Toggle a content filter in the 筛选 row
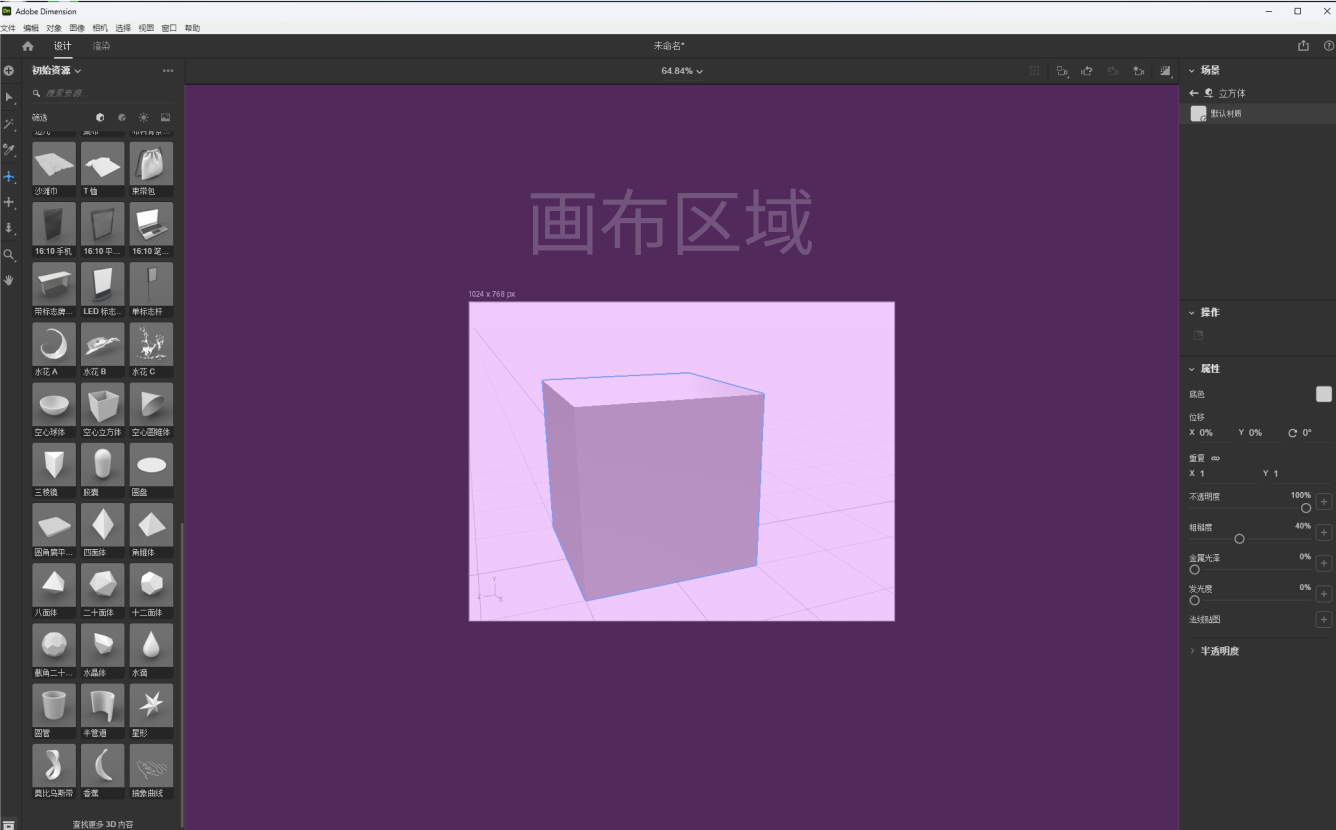The width and height of the screenshot is (1336, 830). pyautogui.click(x=101, y=117)
